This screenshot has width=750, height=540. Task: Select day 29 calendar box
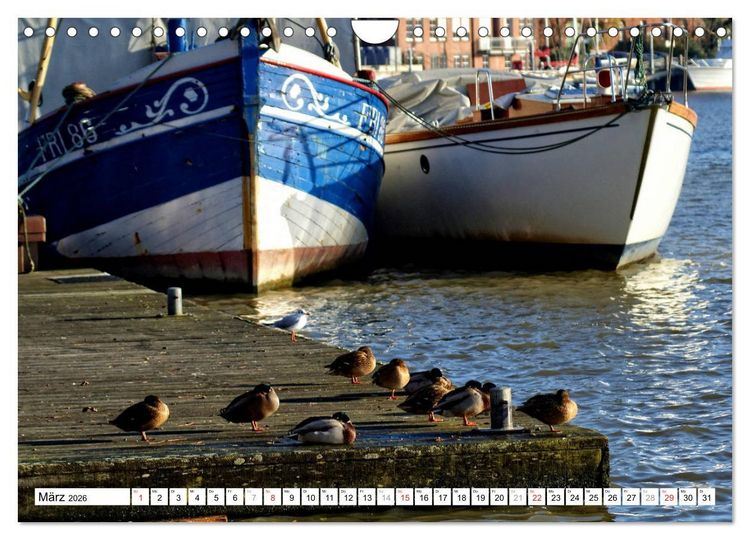point(669,496)
